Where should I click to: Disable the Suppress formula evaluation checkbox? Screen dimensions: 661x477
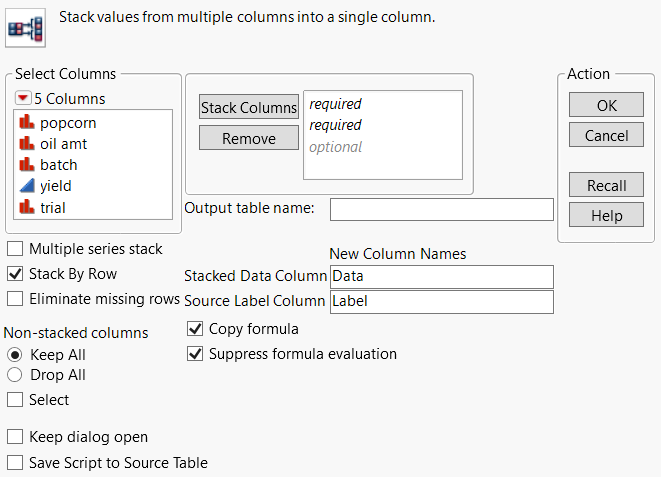(195, 354)
